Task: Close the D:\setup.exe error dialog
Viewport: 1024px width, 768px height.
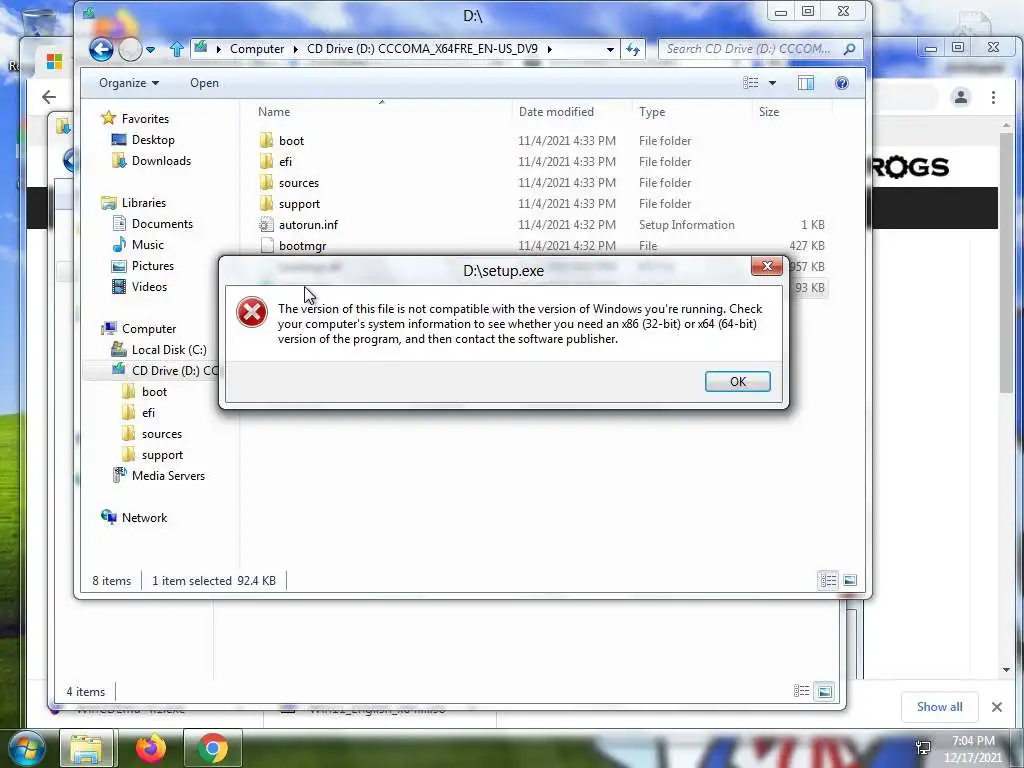Action: pos(767,266)
